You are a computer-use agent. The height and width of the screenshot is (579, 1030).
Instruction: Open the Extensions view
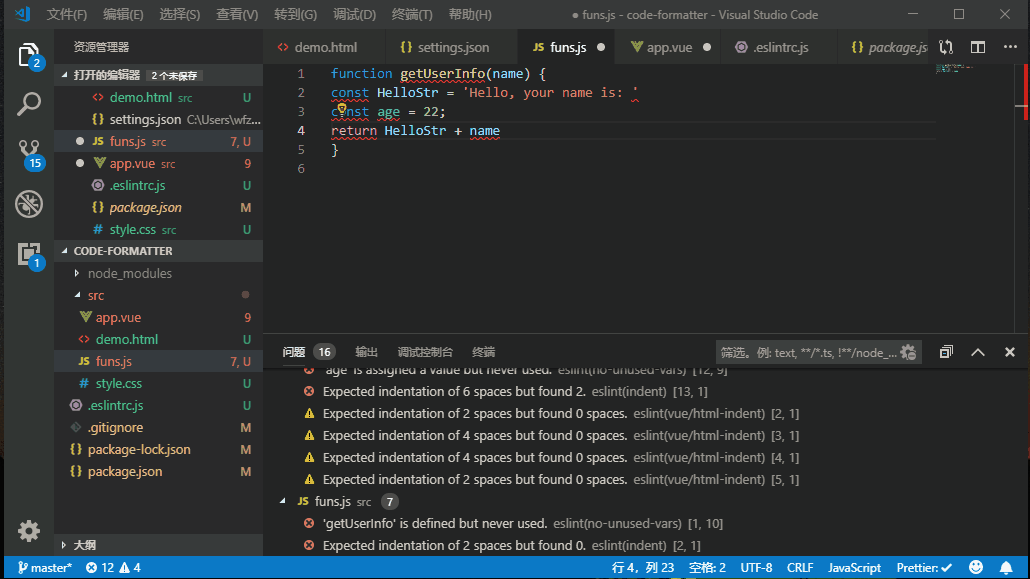point(29,255)
